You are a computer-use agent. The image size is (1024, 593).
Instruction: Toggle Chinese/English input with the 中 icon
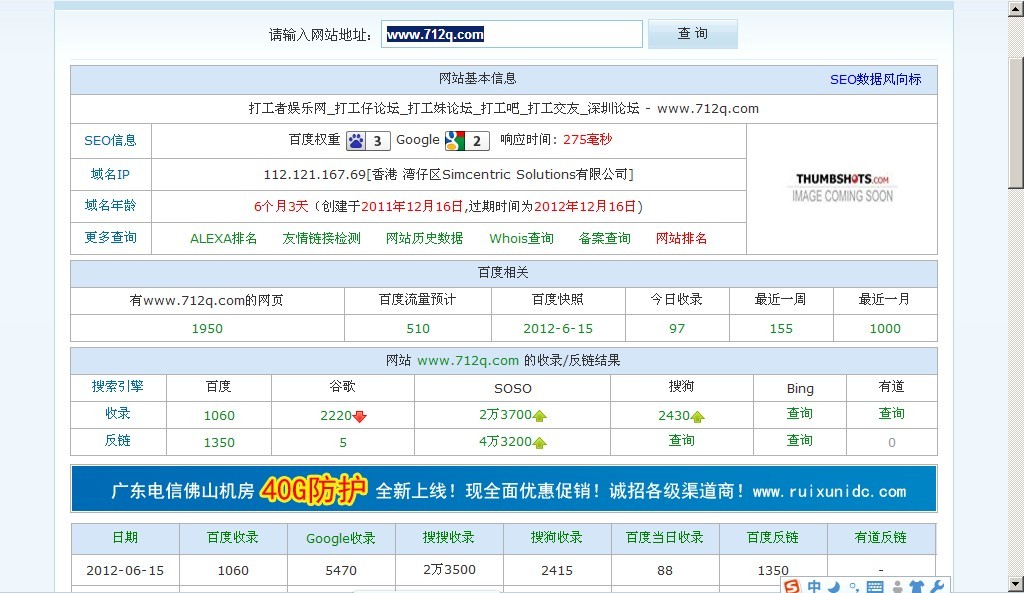point(813,585)
